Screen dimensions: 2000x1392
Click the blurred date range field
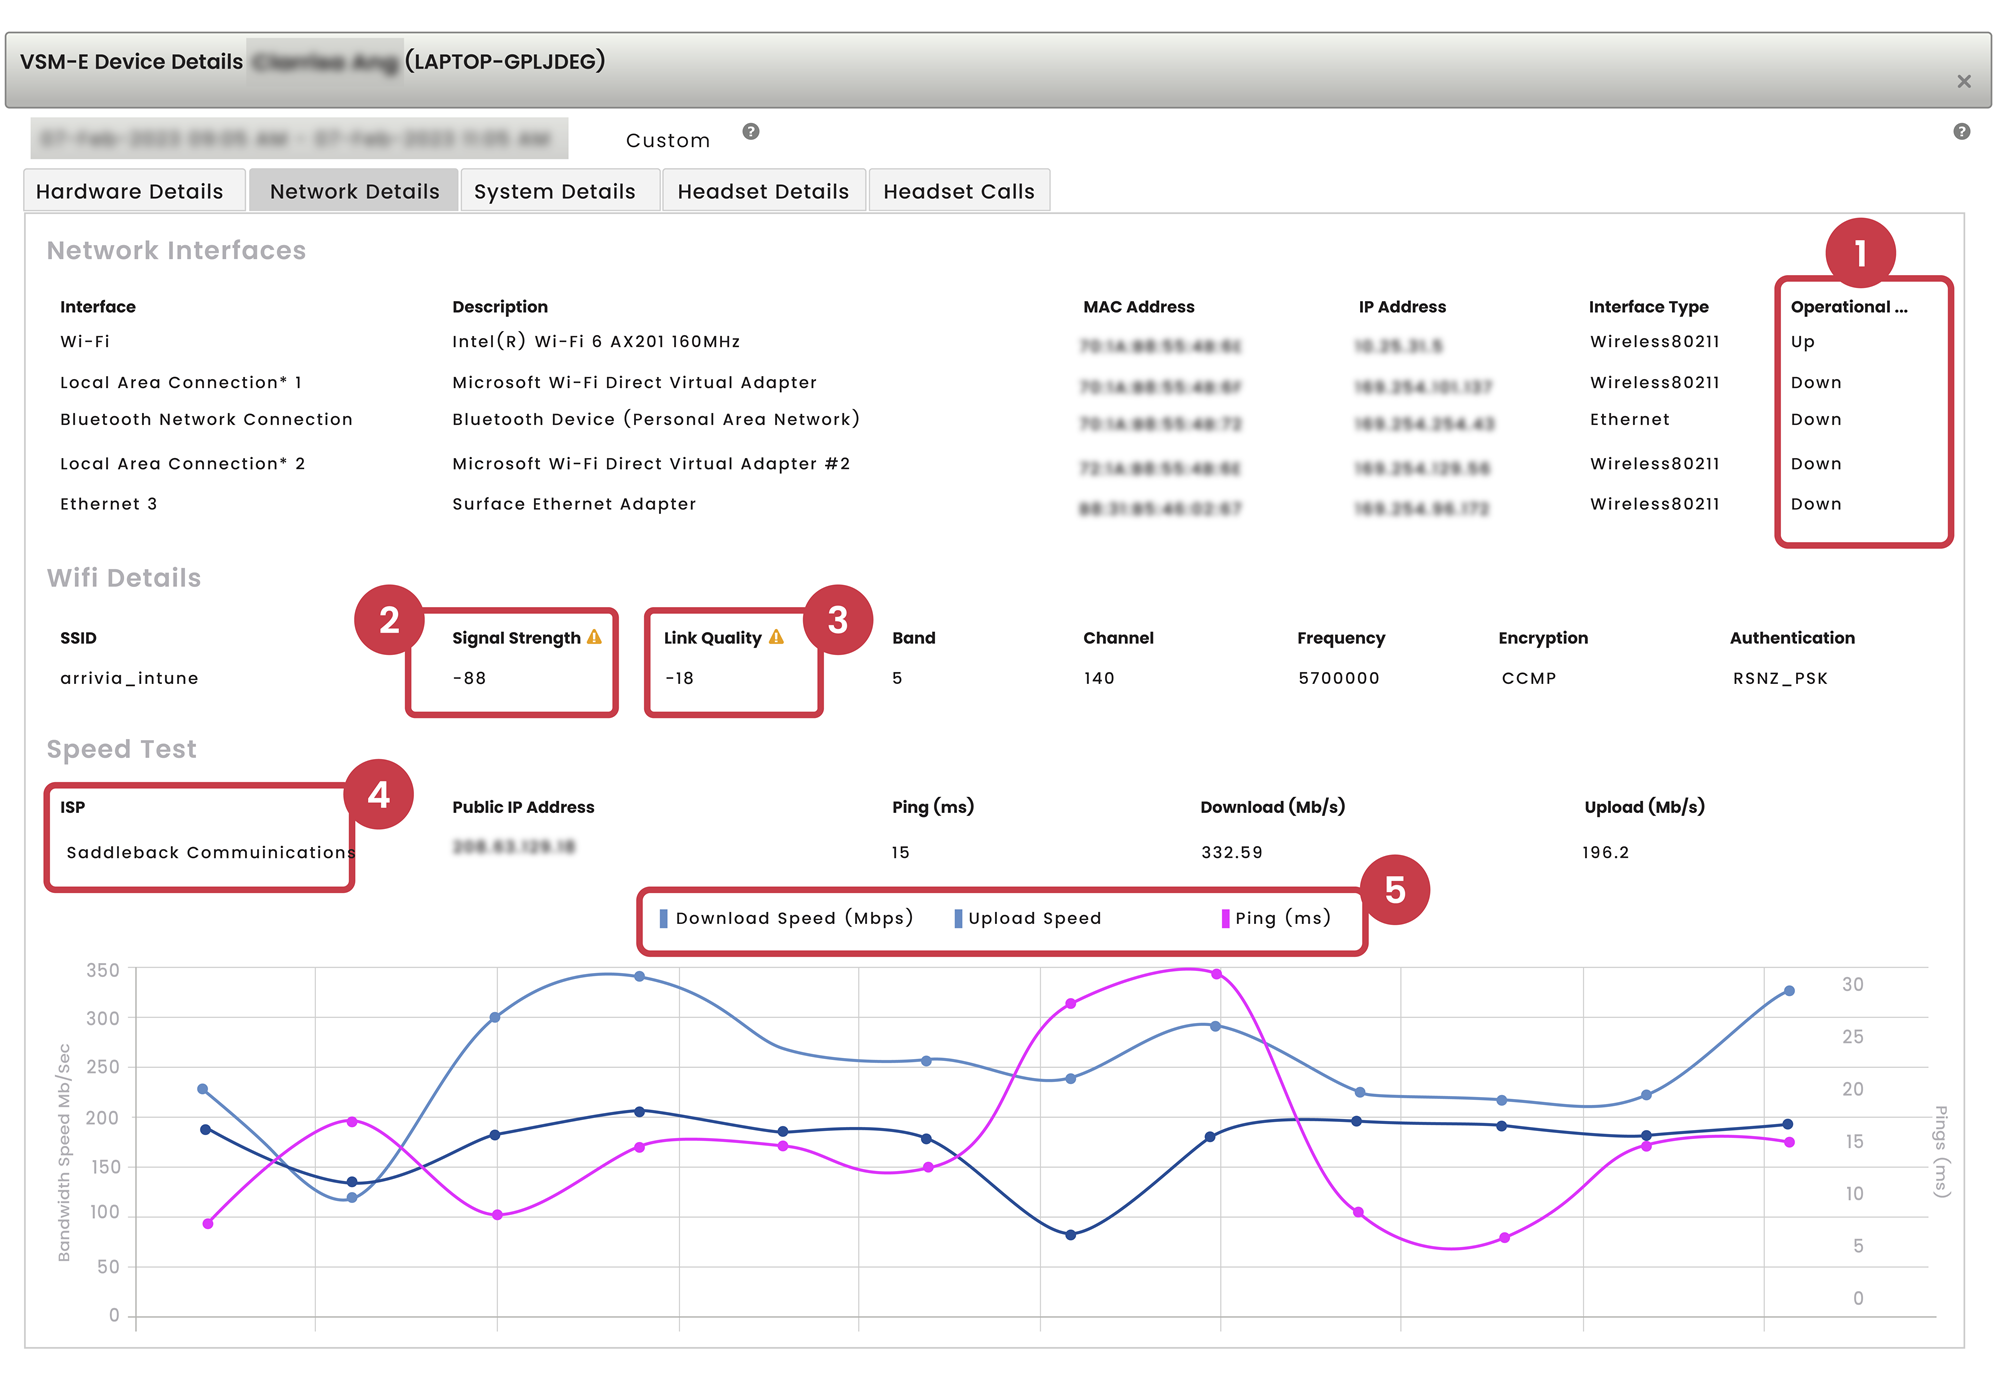click(x=299, y=139)
